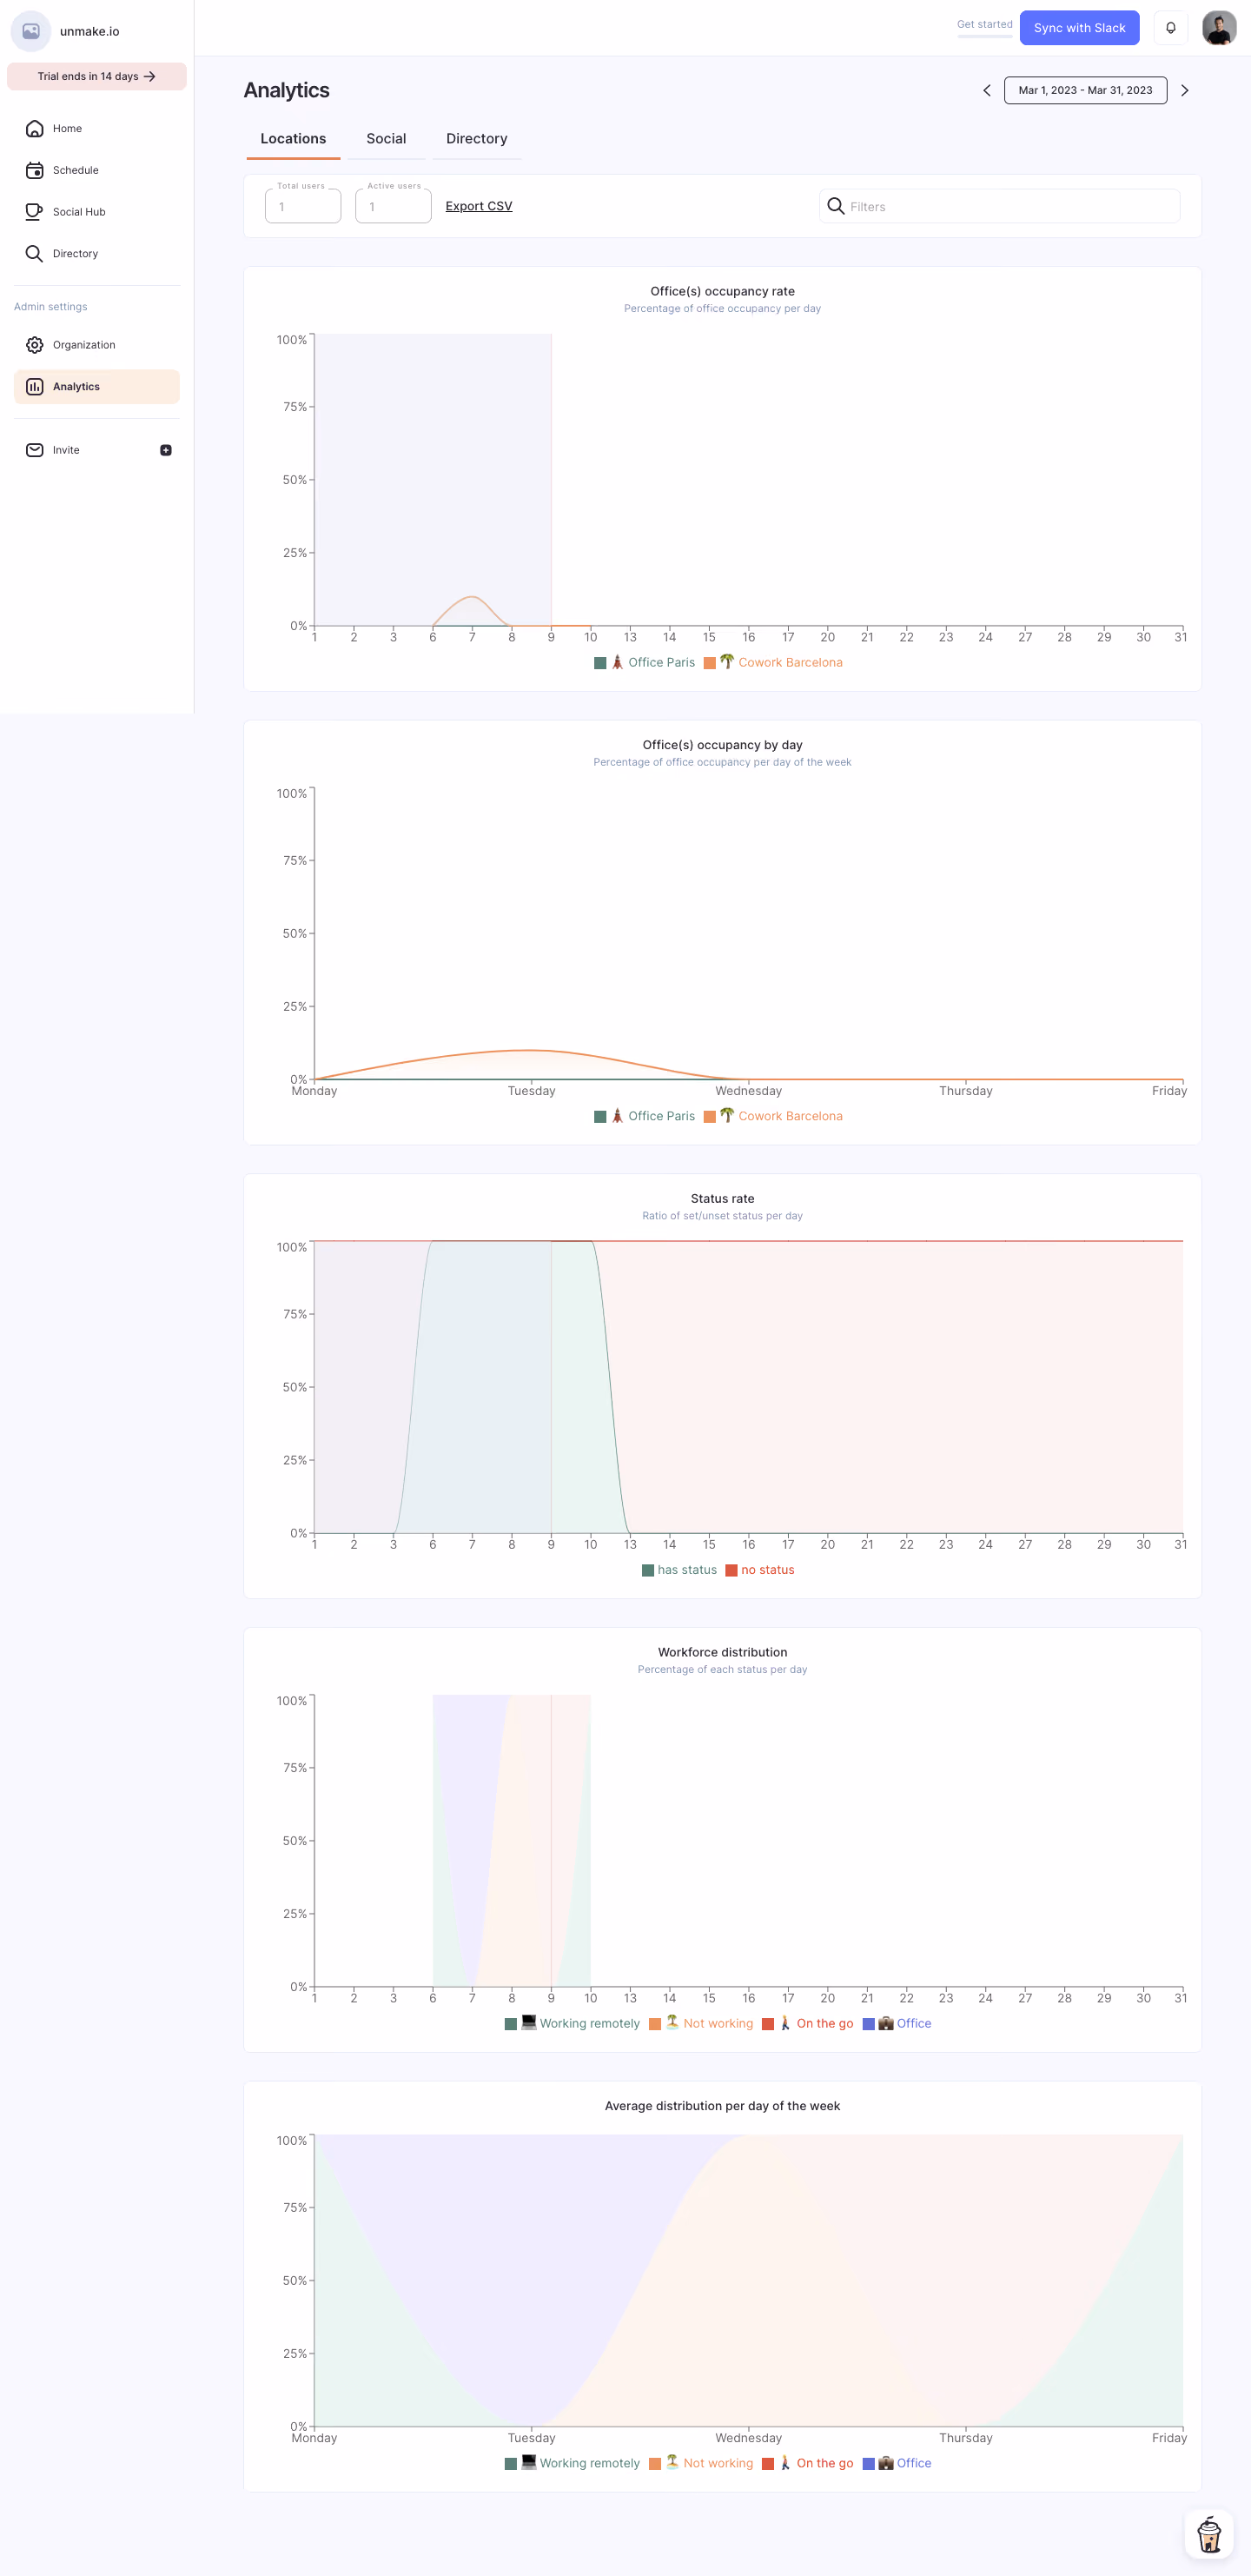This screenshot has width=1251, height=2576.
Task: Select Schedule in the sidebar menu
Action: tap(96, 170)
